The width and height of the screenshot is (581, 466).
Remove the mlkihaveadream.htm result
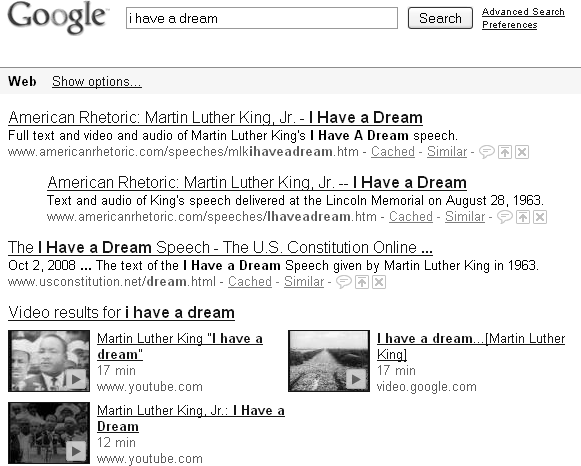(x=522, y=152)
